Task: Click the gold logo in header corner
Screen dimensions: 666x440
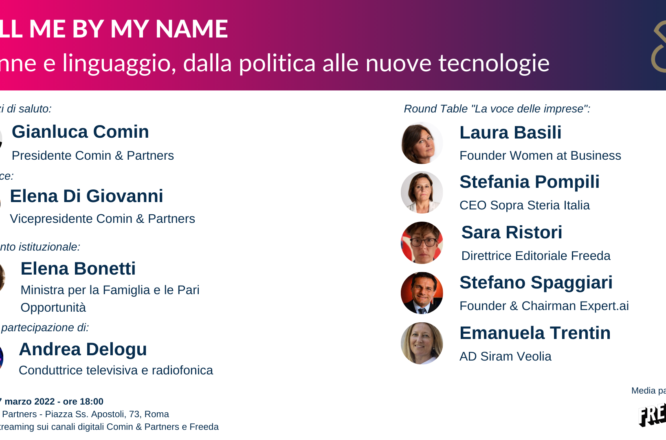Action: 659,47
